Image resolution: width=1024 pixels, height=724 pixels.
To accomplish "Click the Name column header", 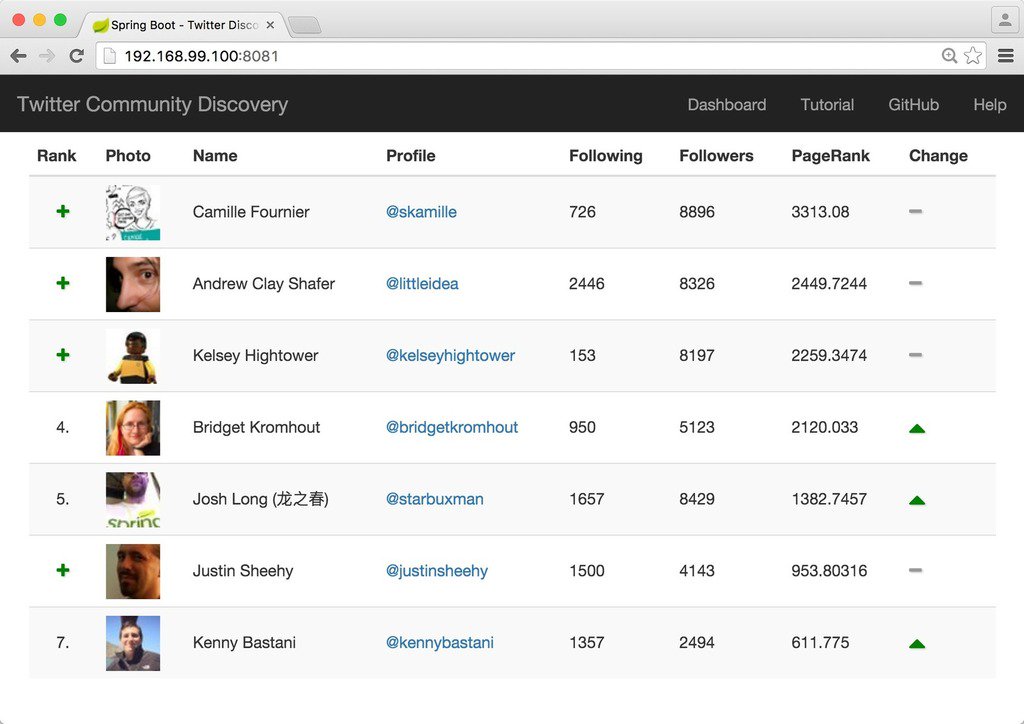I will coord(215,155).
